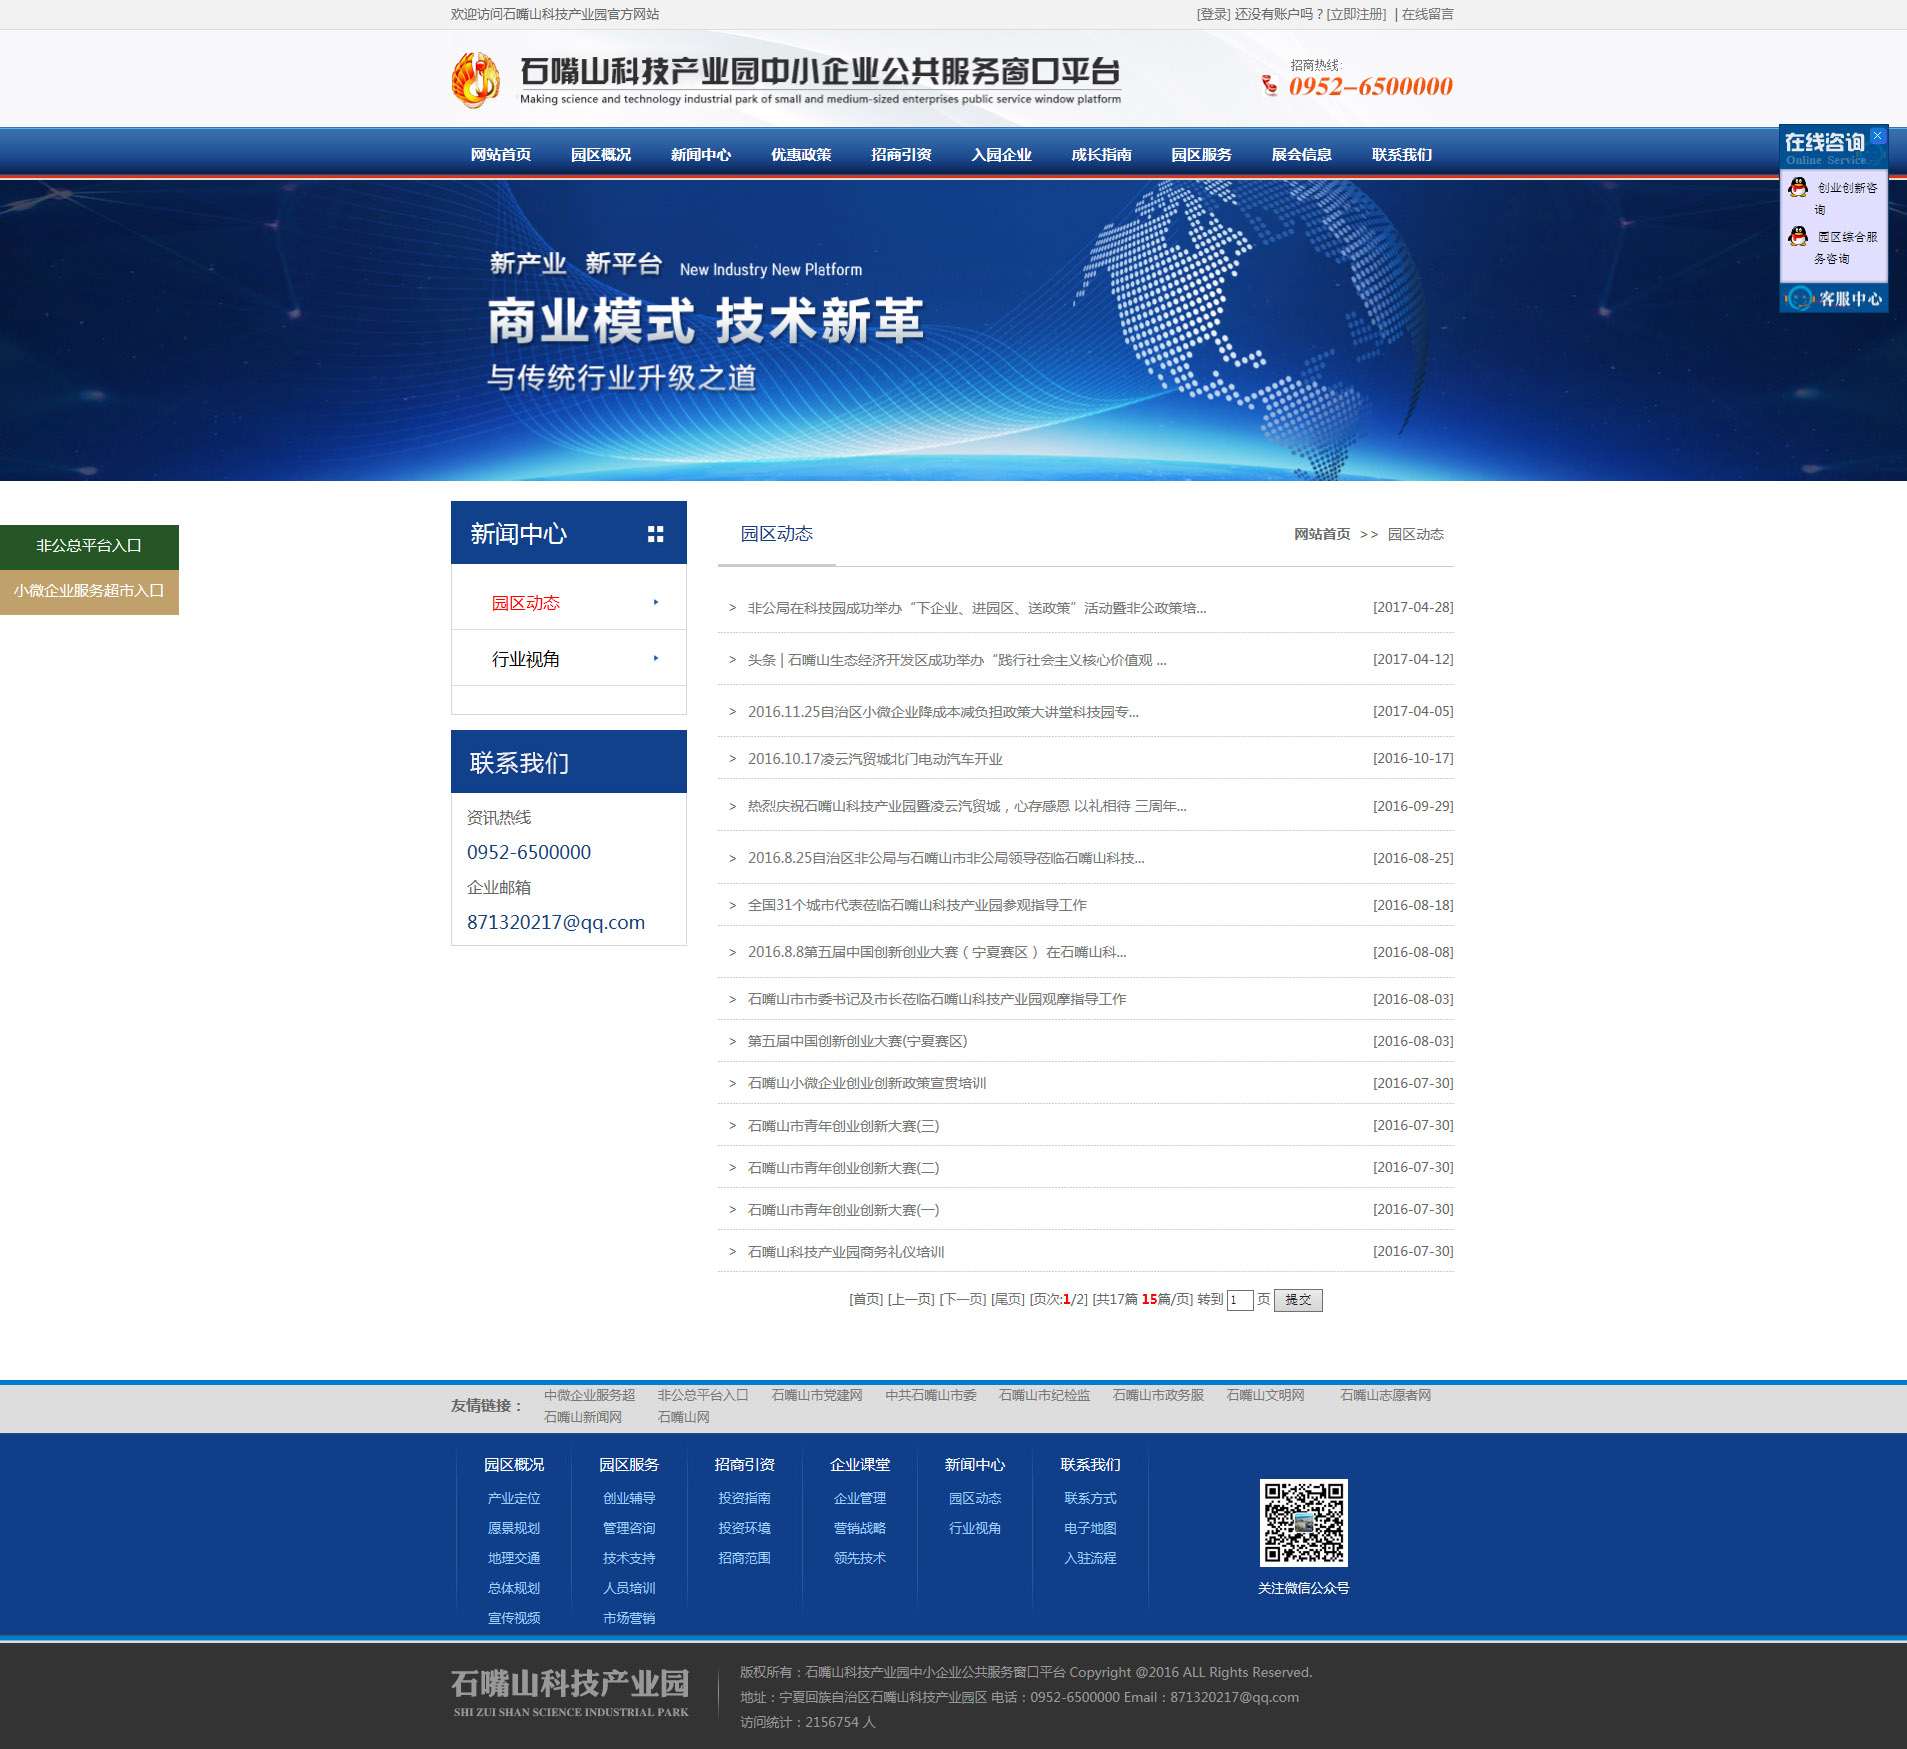1907x1749 pixels.
Task: Click the phoenix logo in the header
Action: coord(476,80)
